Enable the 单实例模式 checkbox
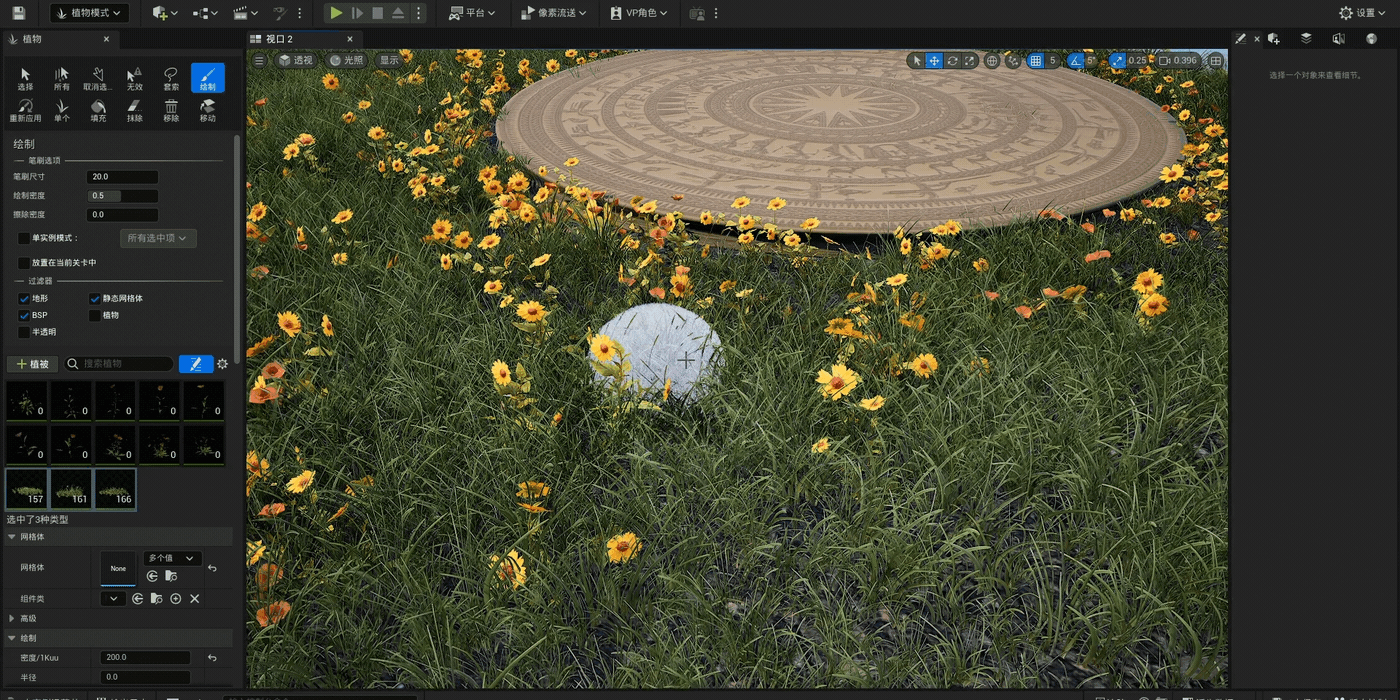1400x700 pixels. tap(24, 238)
